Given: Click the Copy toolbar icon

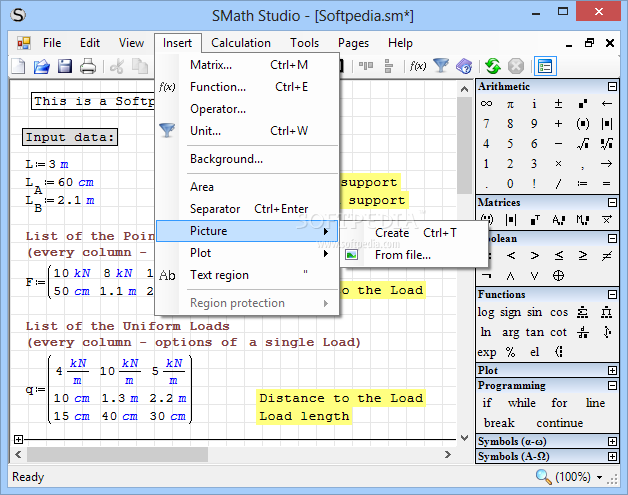Looking at the screenshot, I should pyautogui.click(x=140, y=66).
